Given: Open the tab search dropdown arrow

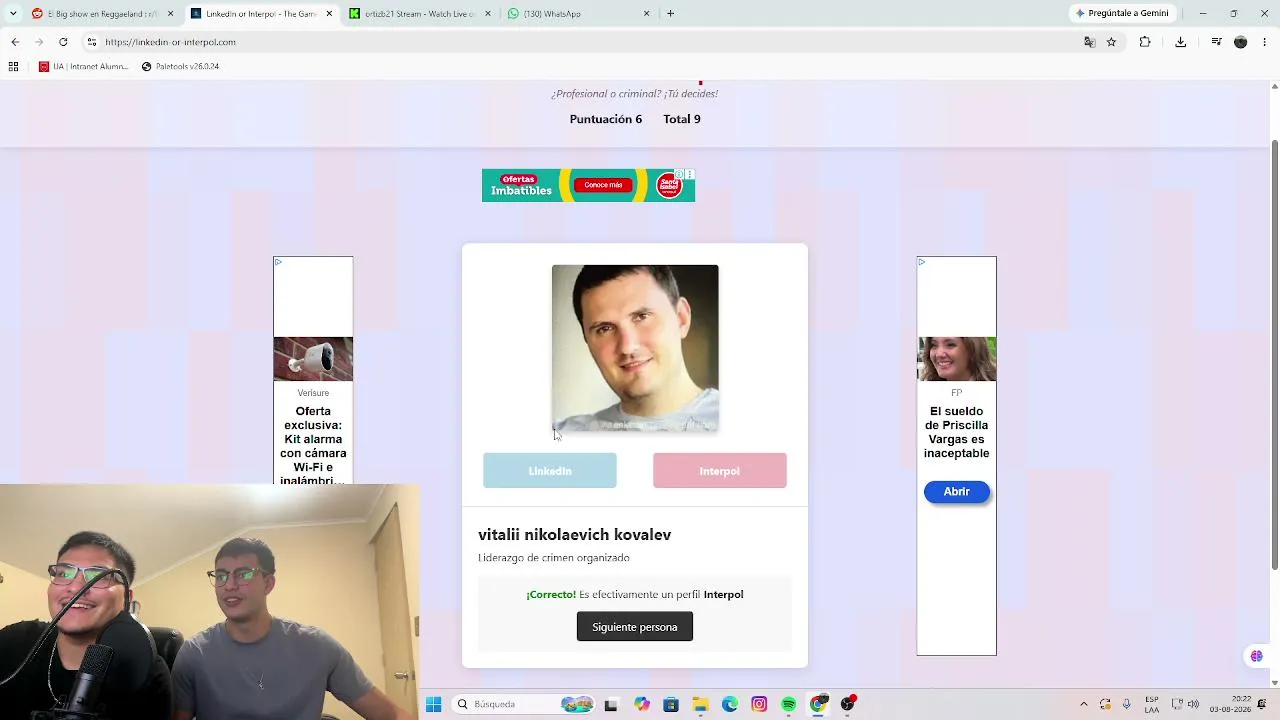Looking at the screenshot, I should click(13, 14).
